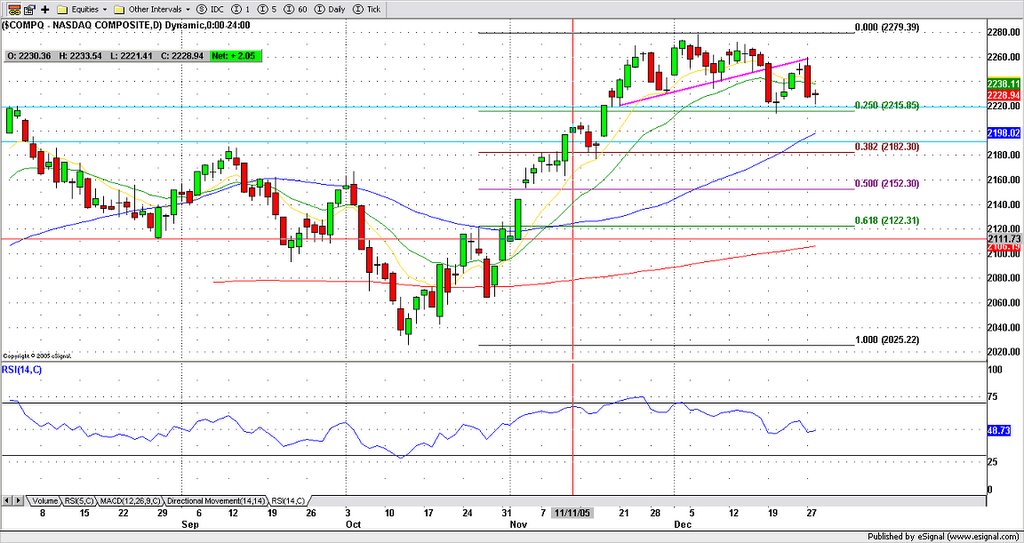The height and width of the screenshot is (543, 1024).
Task: Select the IDC symbol button
Action: [x=209, y=9]
